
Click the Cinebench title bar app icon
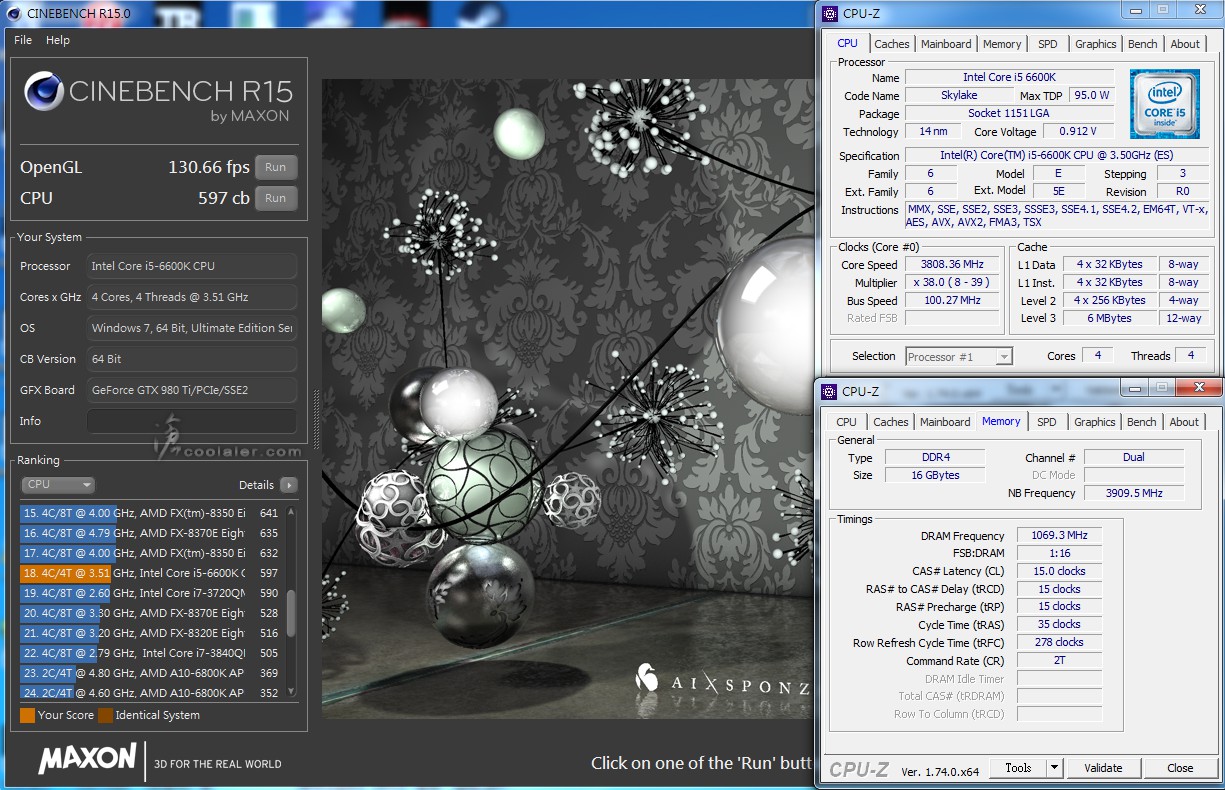pyautogui.click(x=13, y=13)
